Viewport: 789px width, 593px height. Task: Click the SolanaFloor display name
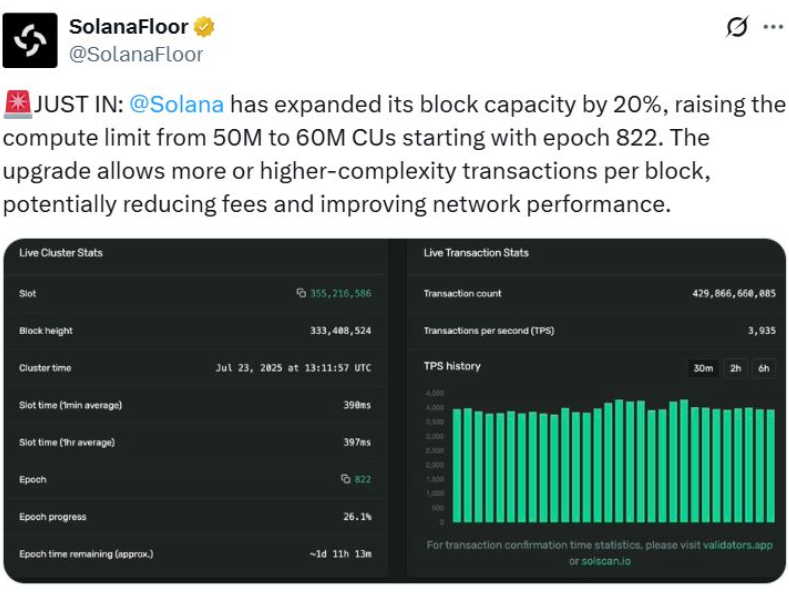click(128, 27)
